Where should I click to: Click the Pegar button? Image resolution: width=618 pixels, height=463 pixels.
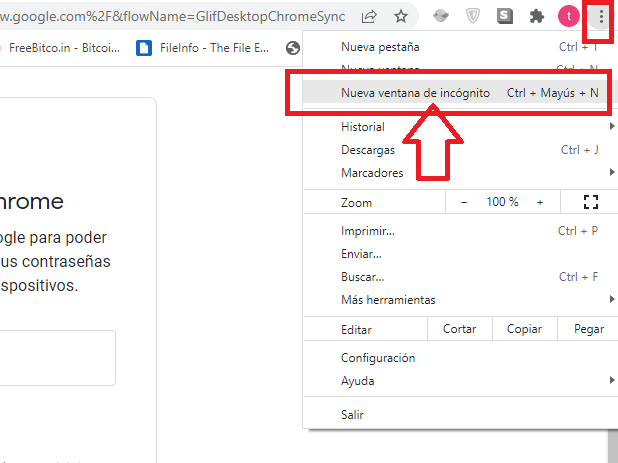coord(588,329)
